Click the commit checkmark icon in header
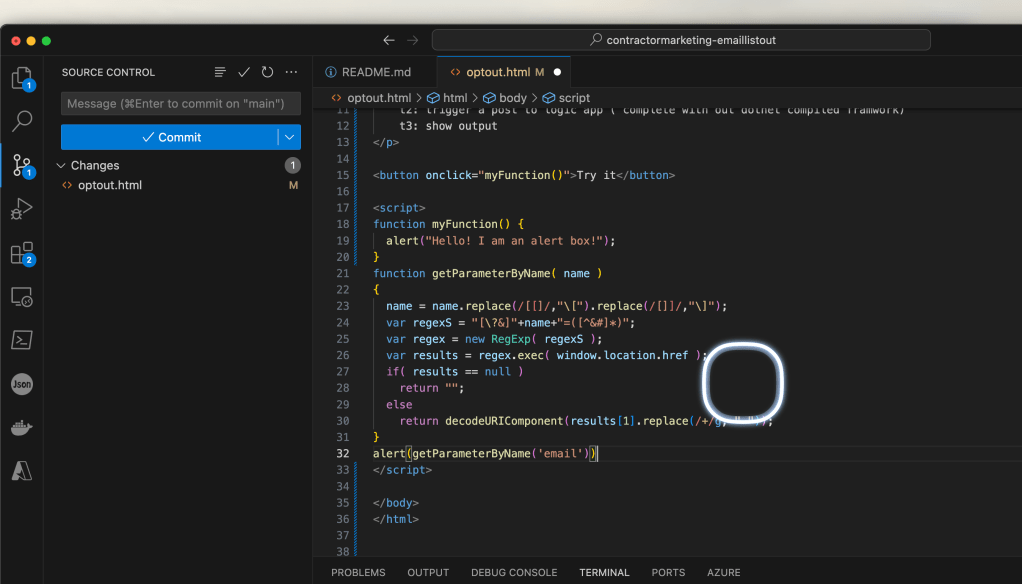Image resolution: width=1022 pixels, height=584 pixels. [244, 72]
